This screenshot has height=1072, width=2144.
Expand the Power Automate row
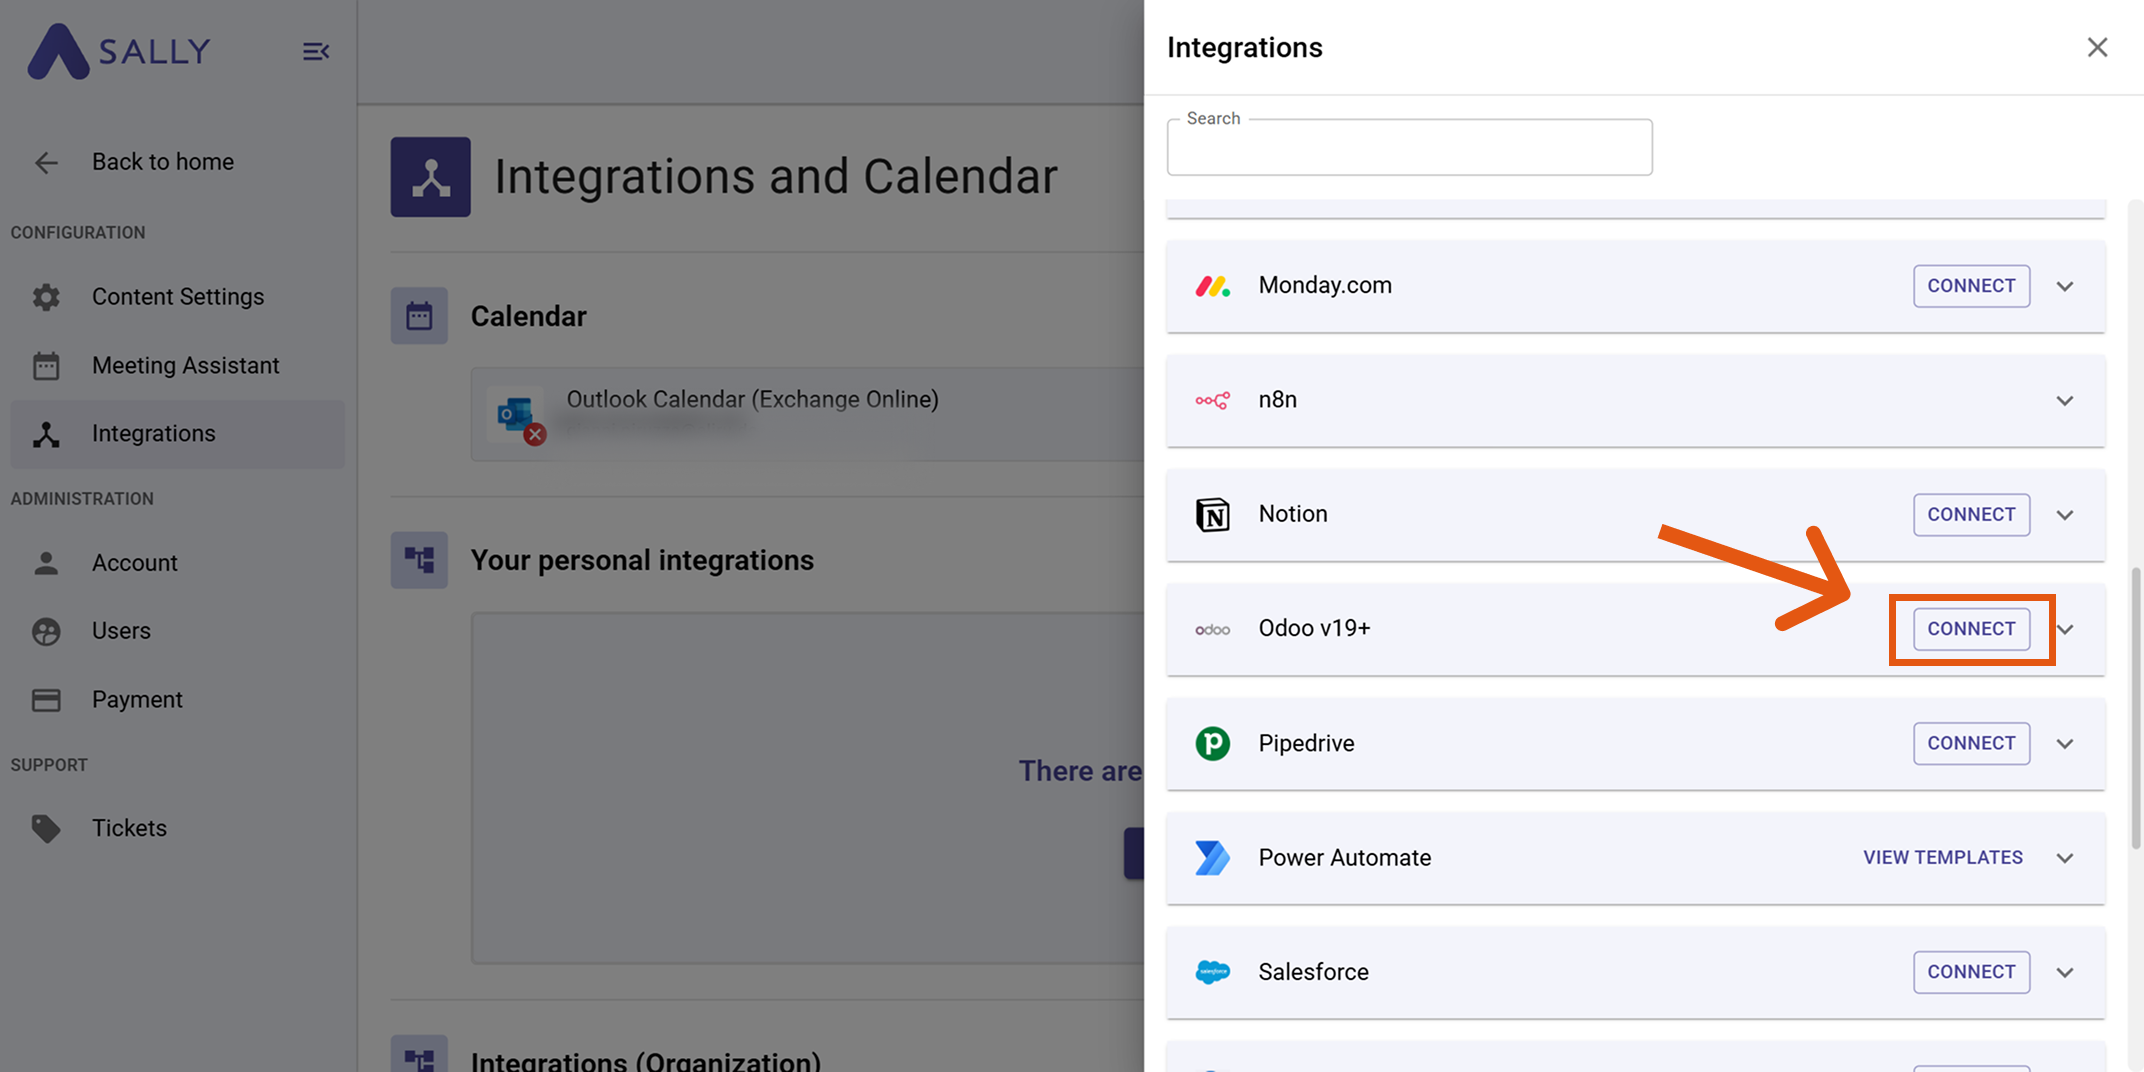coord(2065,857)
